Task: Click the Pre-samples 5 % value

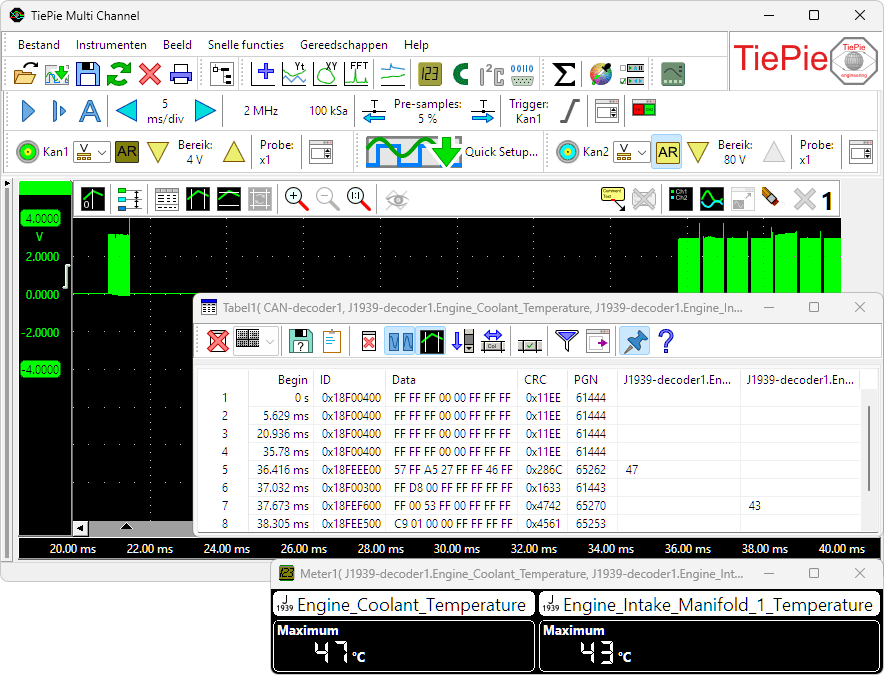Action: click(x=427, y=111)
